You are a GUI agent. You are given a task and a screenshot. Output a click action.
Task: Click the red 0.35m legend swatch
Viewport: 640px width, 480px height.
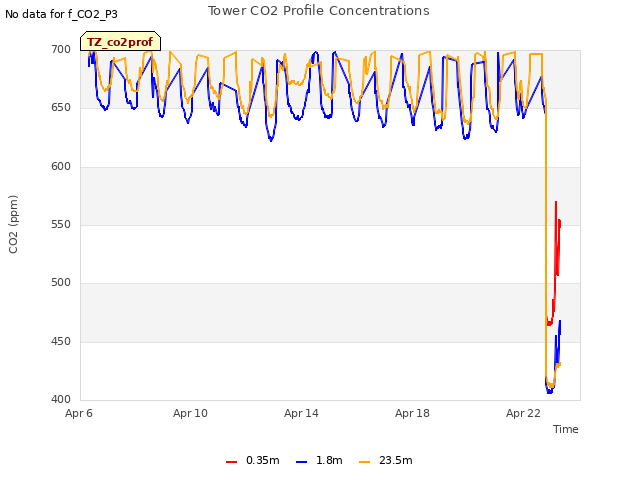coord(231,462)
